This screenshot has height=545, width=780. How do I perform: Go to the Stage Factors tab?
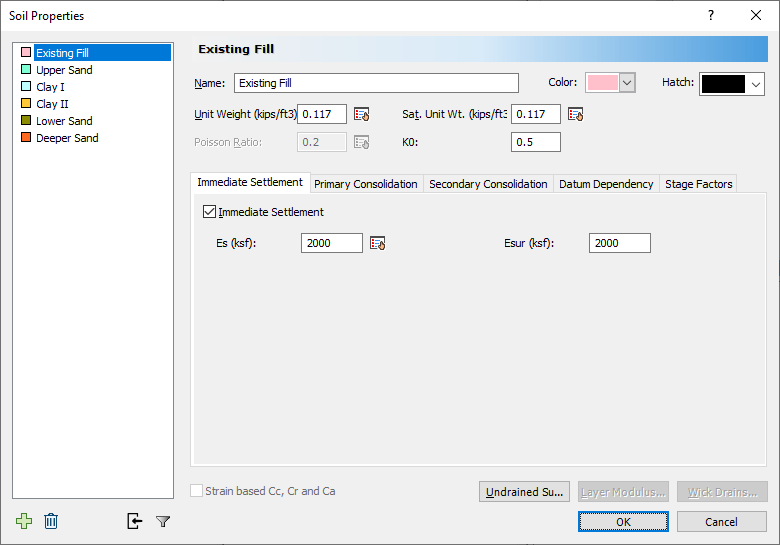[x=698, y=184]
